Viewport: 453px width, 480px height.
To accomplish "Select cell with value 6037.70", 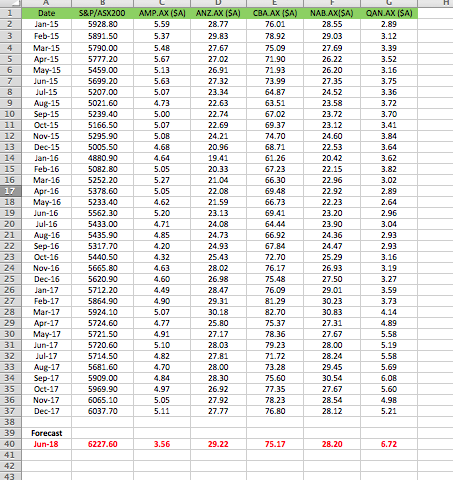I will (x=102, y=411).
